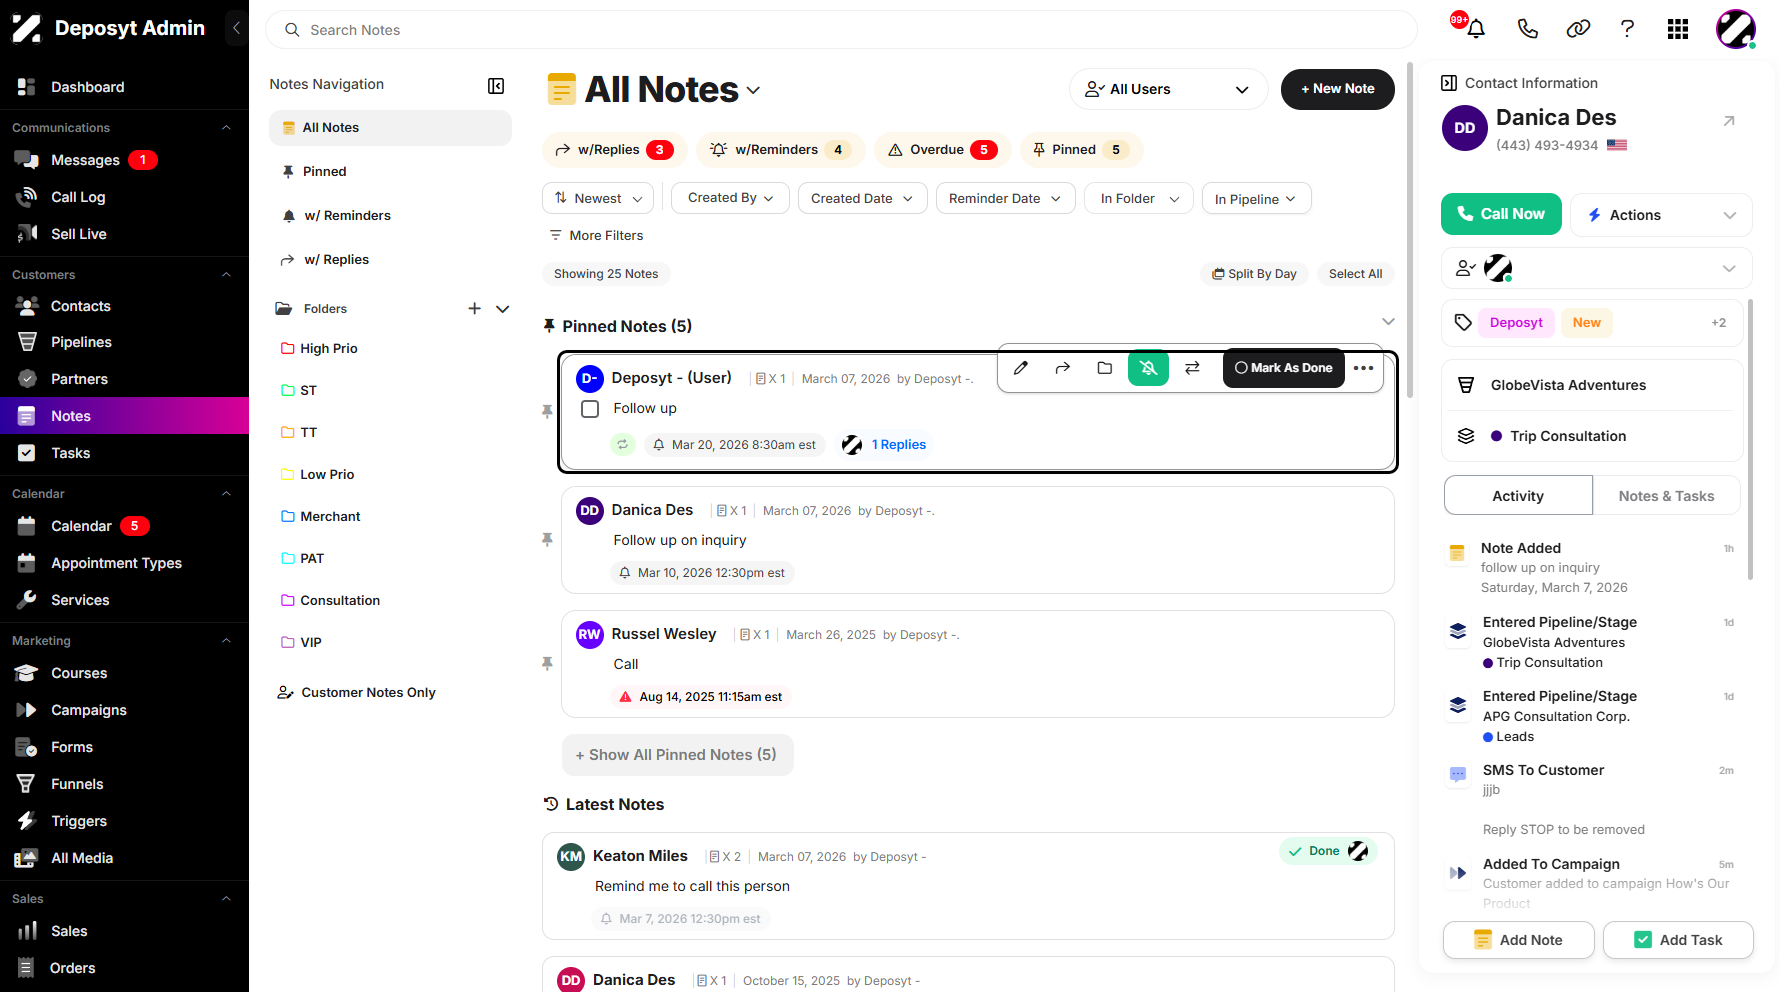Image resolution: width=1780 pixels, height=992 pixels.
Task: Open the assigned user dropdown in contact panel
Action: pyautogui.click(x=1597, y=268)
